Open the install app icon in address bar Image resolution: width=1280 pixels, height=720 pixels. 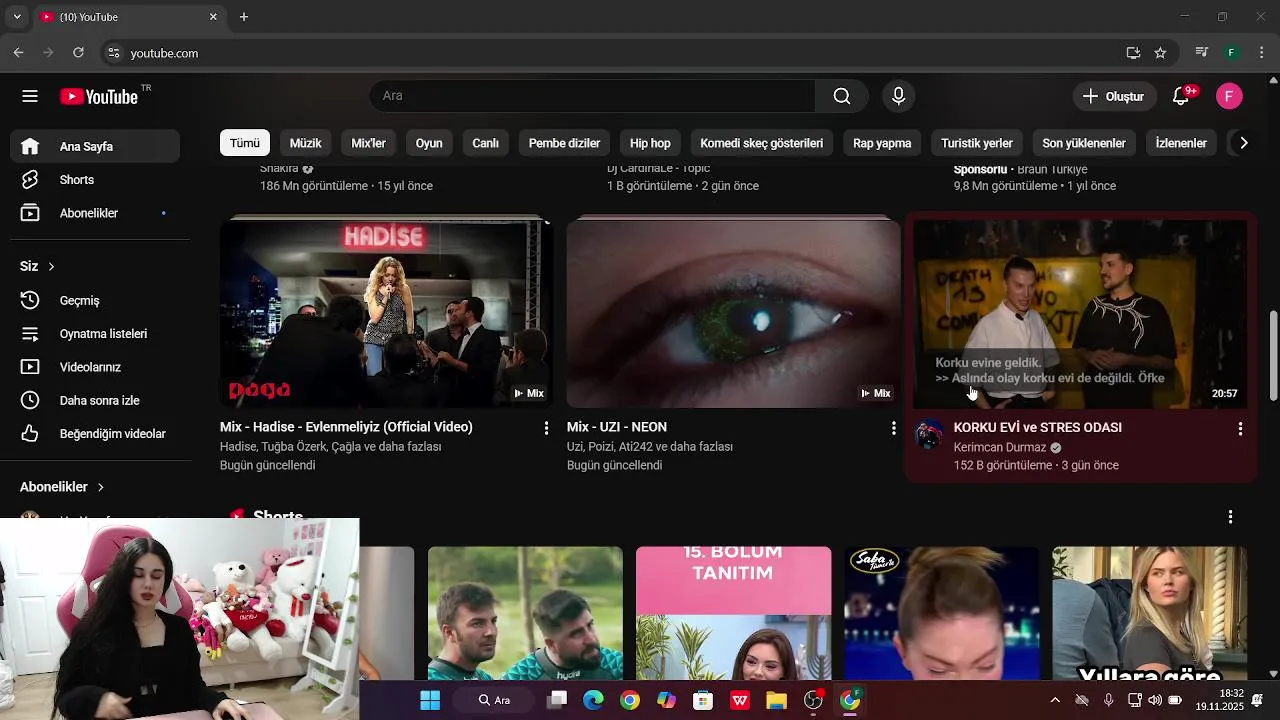tap(1133, 53)
